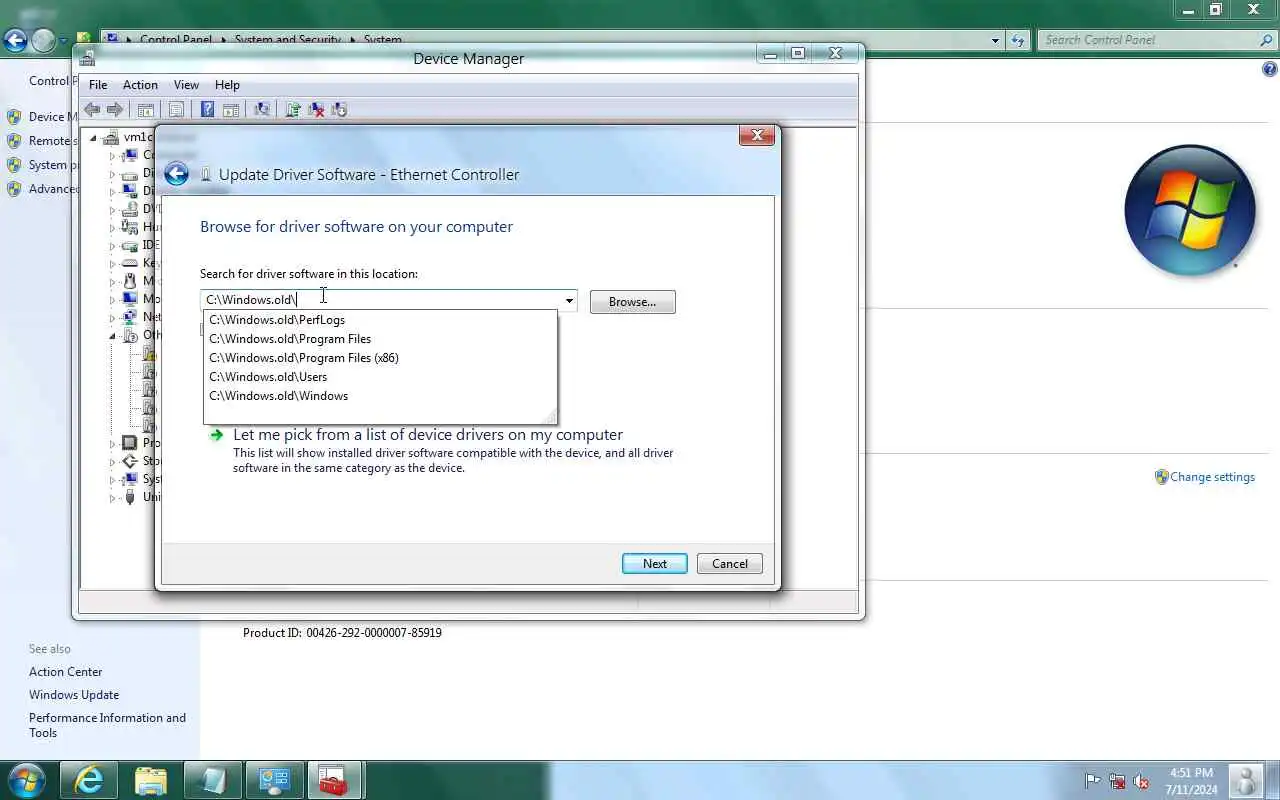Select the C:\Windows.old\Program Files suggestion
The height and width of the screenshot is (800, 1280).
pyautogui.click(x=380, y=339)
